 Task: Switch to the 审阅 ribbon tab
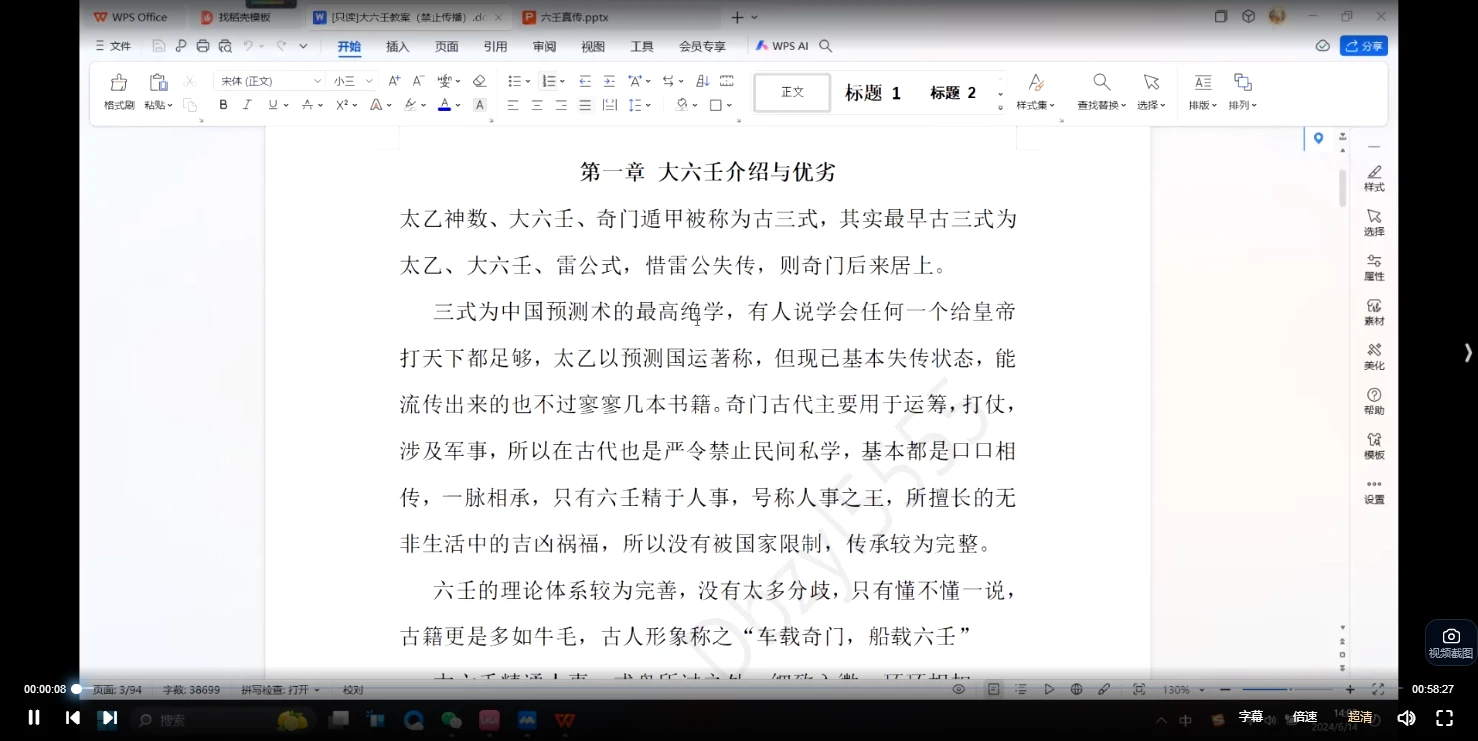544,47
